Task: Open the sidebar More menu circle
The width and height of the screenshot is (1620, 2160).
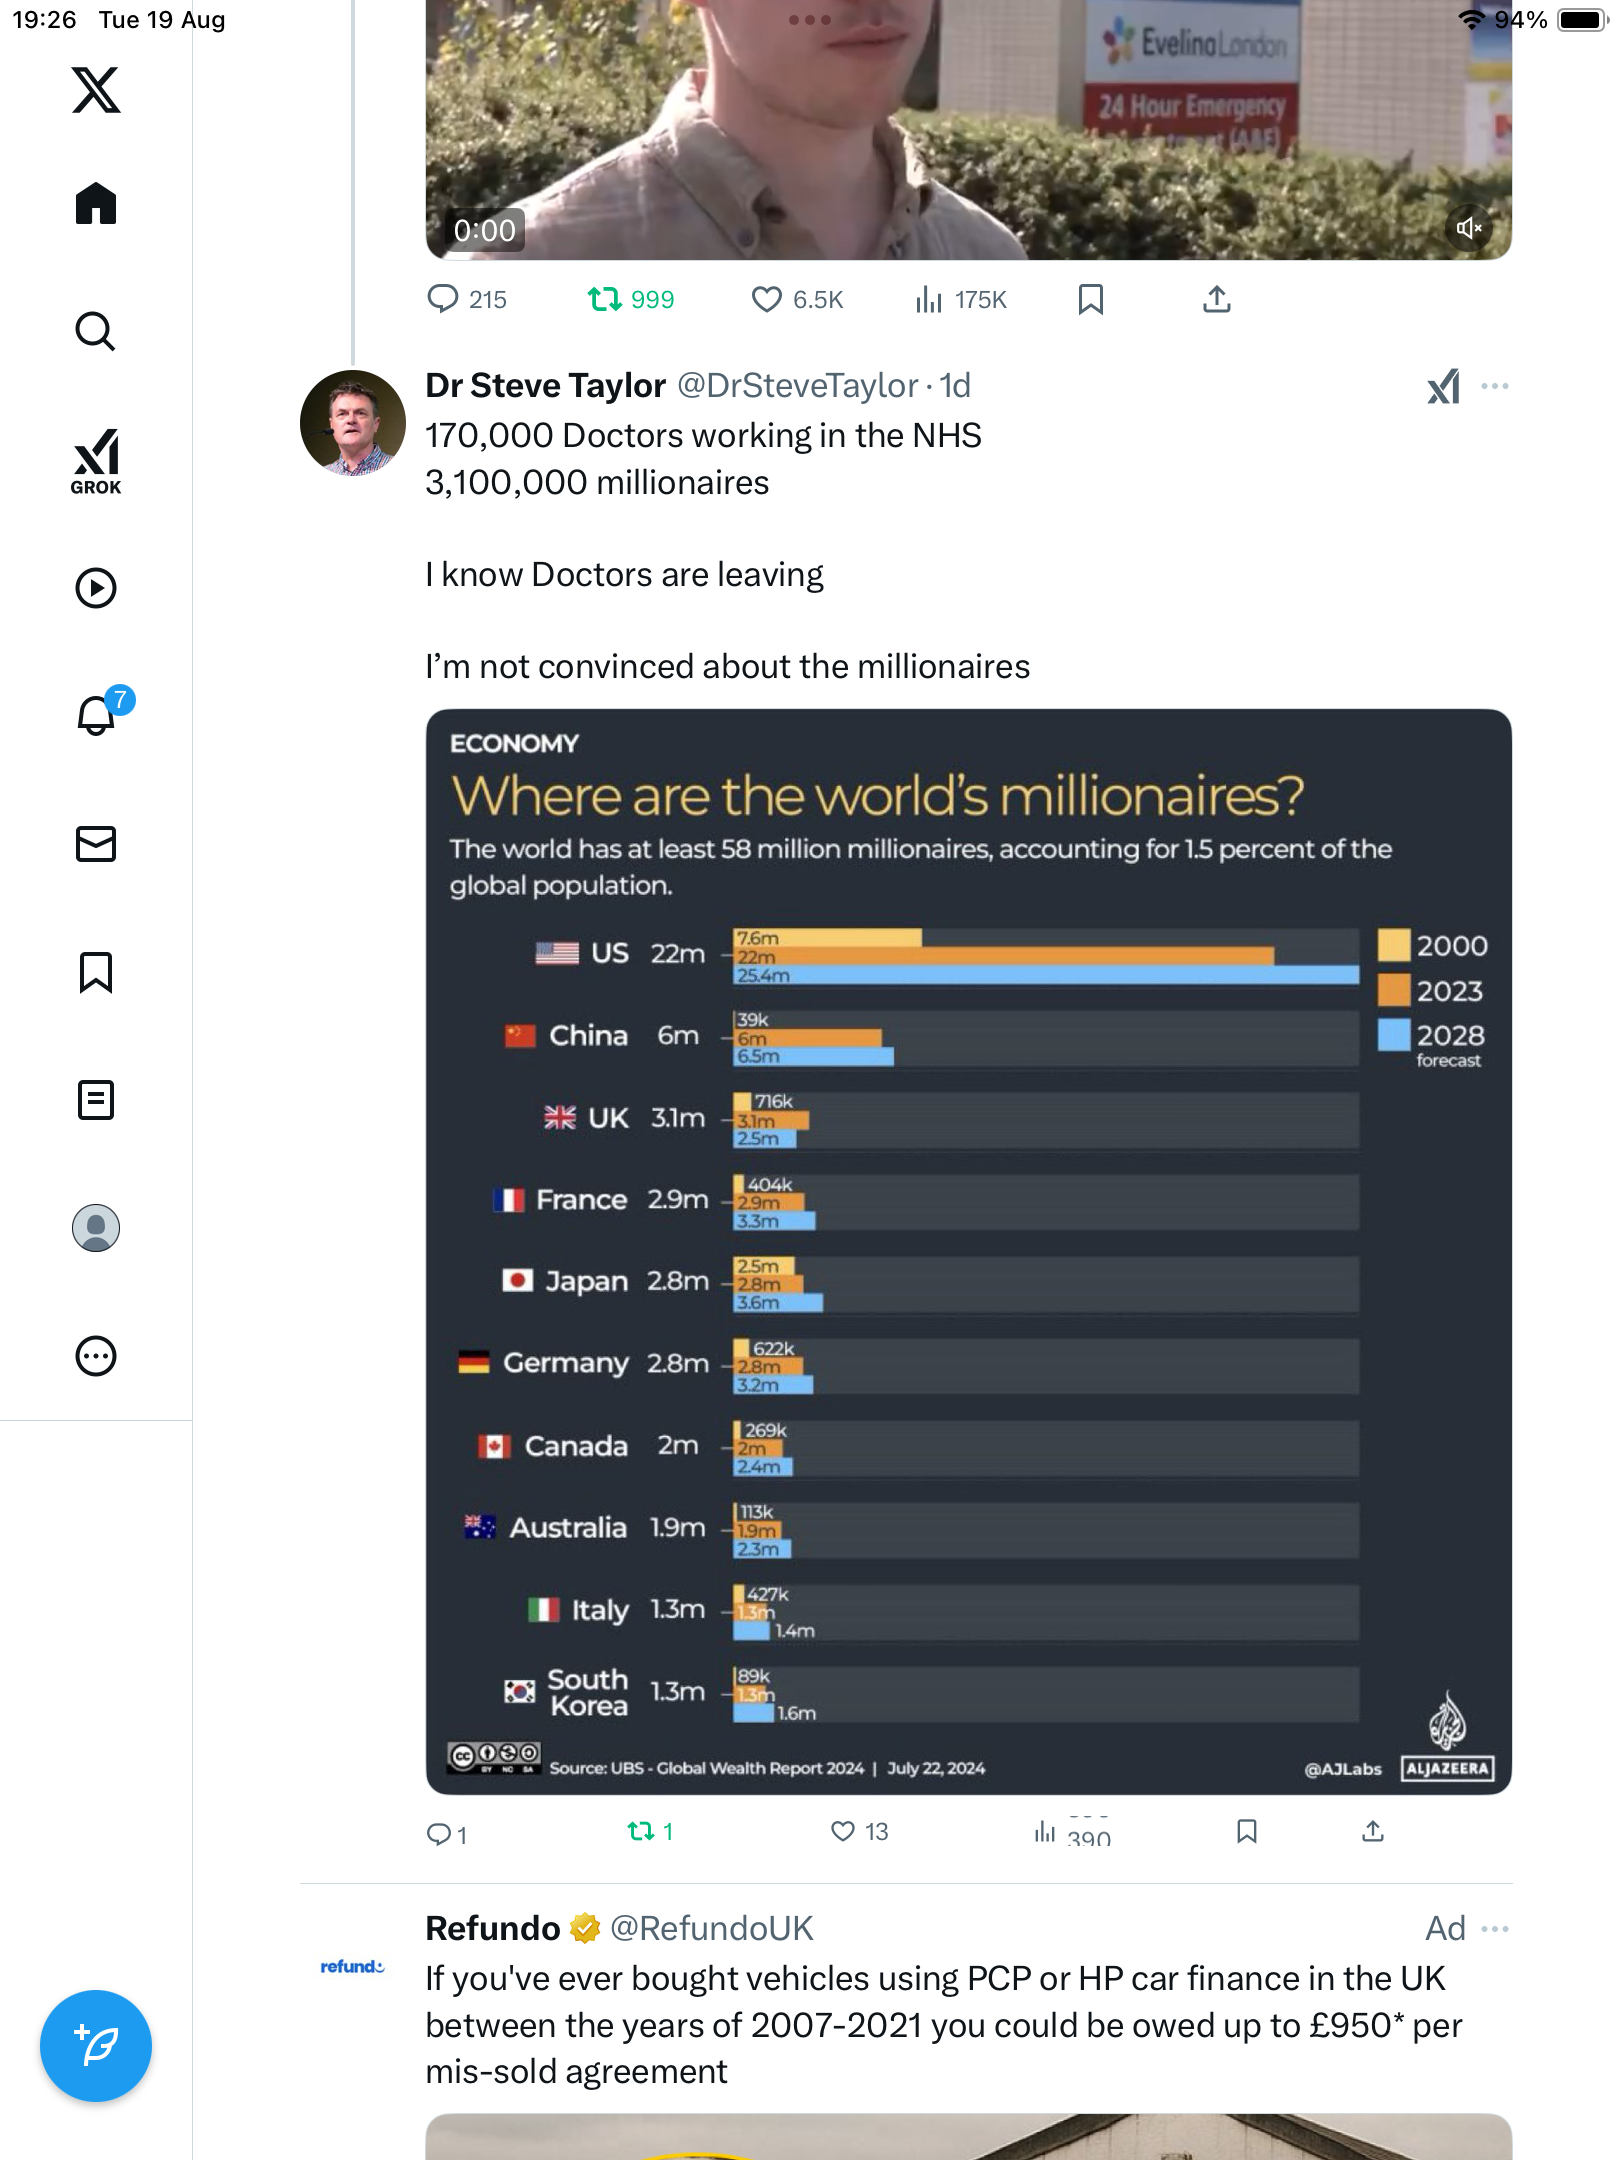Action: coord(96,1356)
